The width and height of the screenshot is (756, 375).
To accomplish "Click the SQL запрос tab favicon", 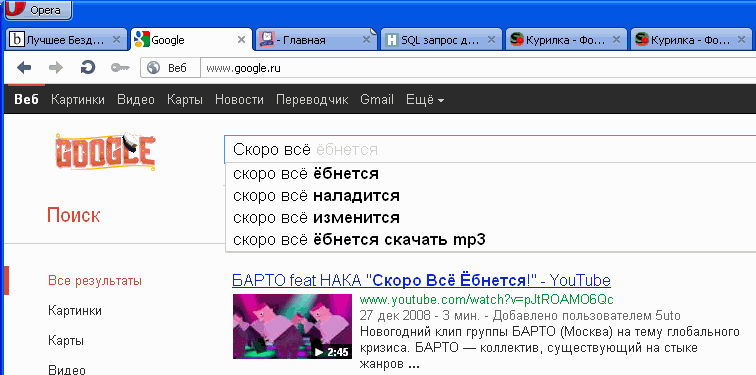I will click(392, 40).
